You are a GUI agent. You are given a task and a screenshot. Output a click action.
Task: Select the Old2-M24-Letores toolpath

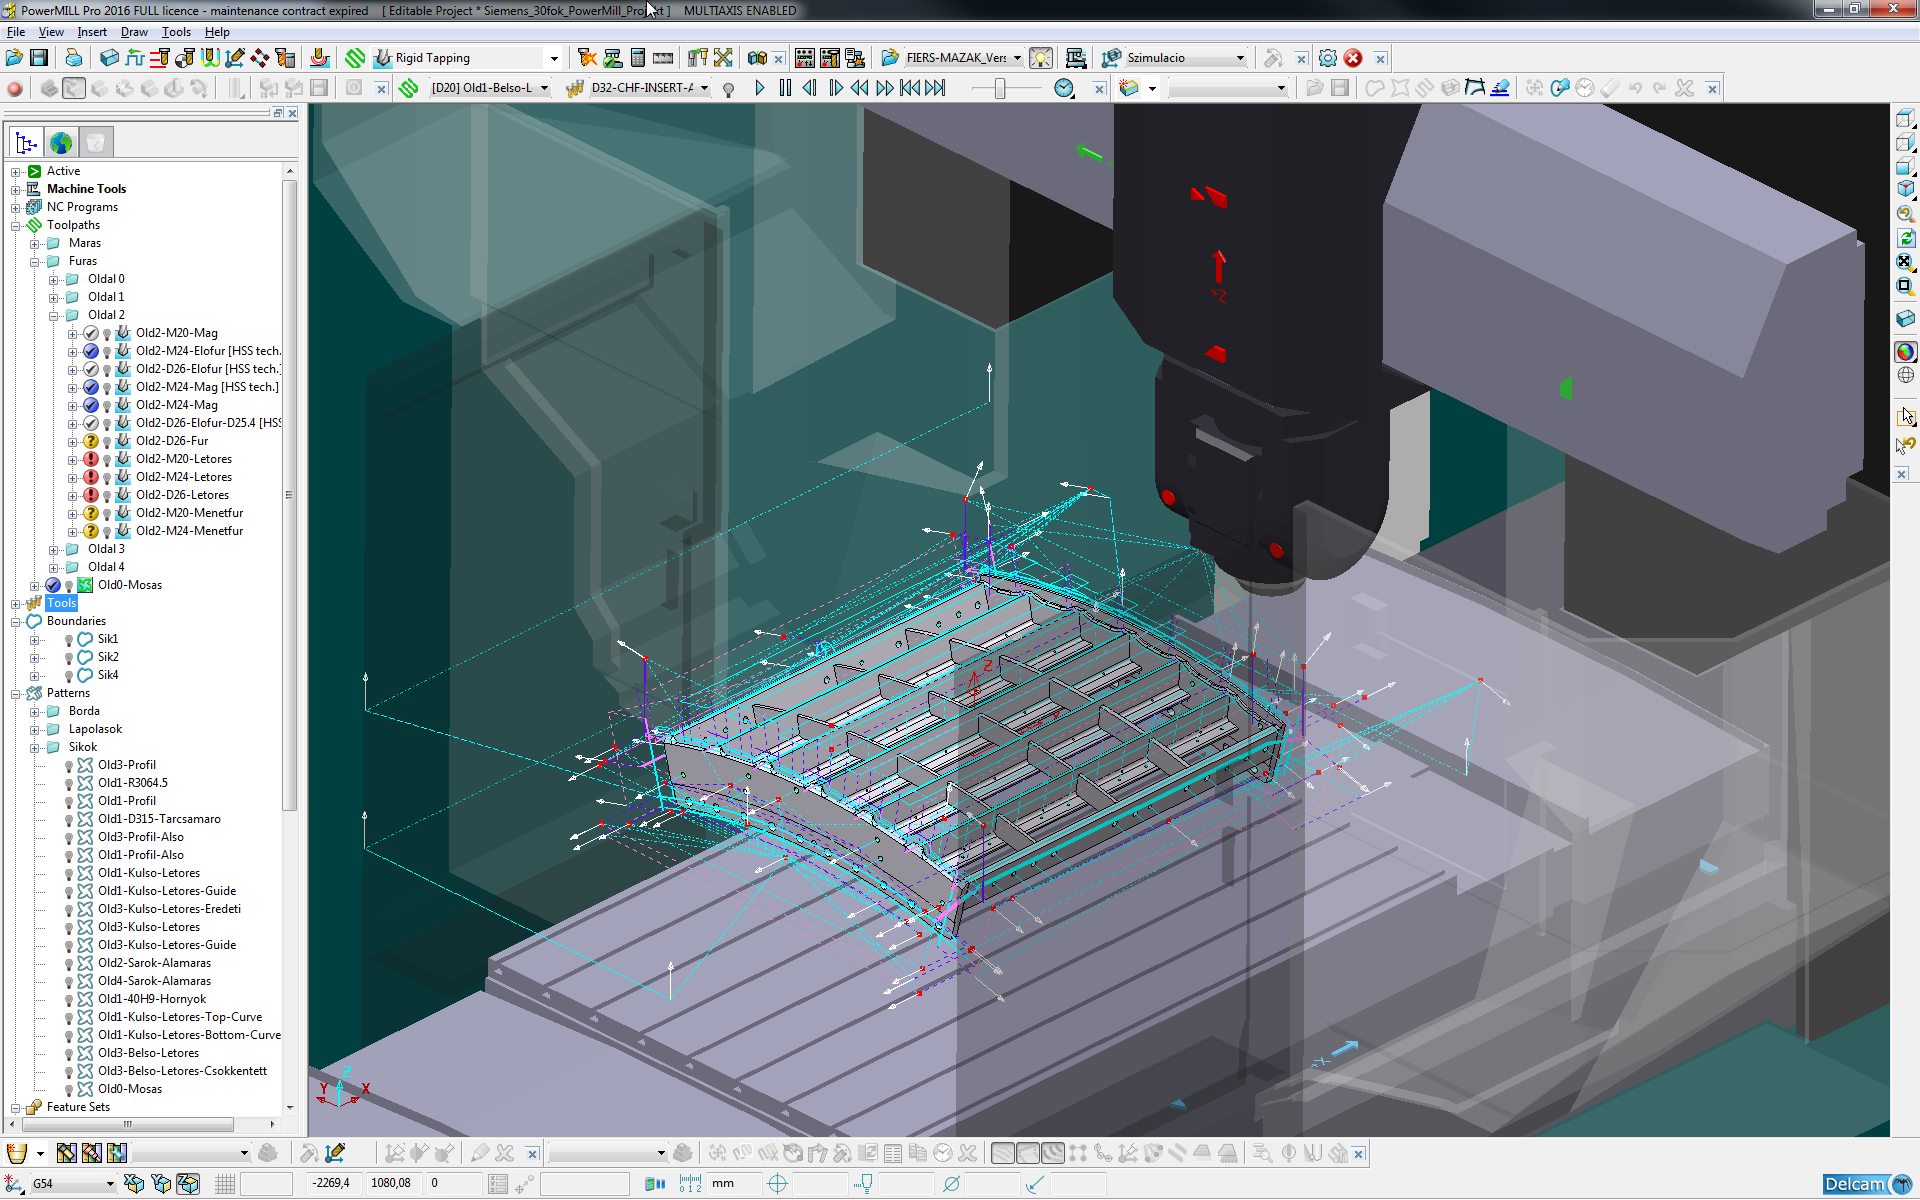tap(184, 477)
